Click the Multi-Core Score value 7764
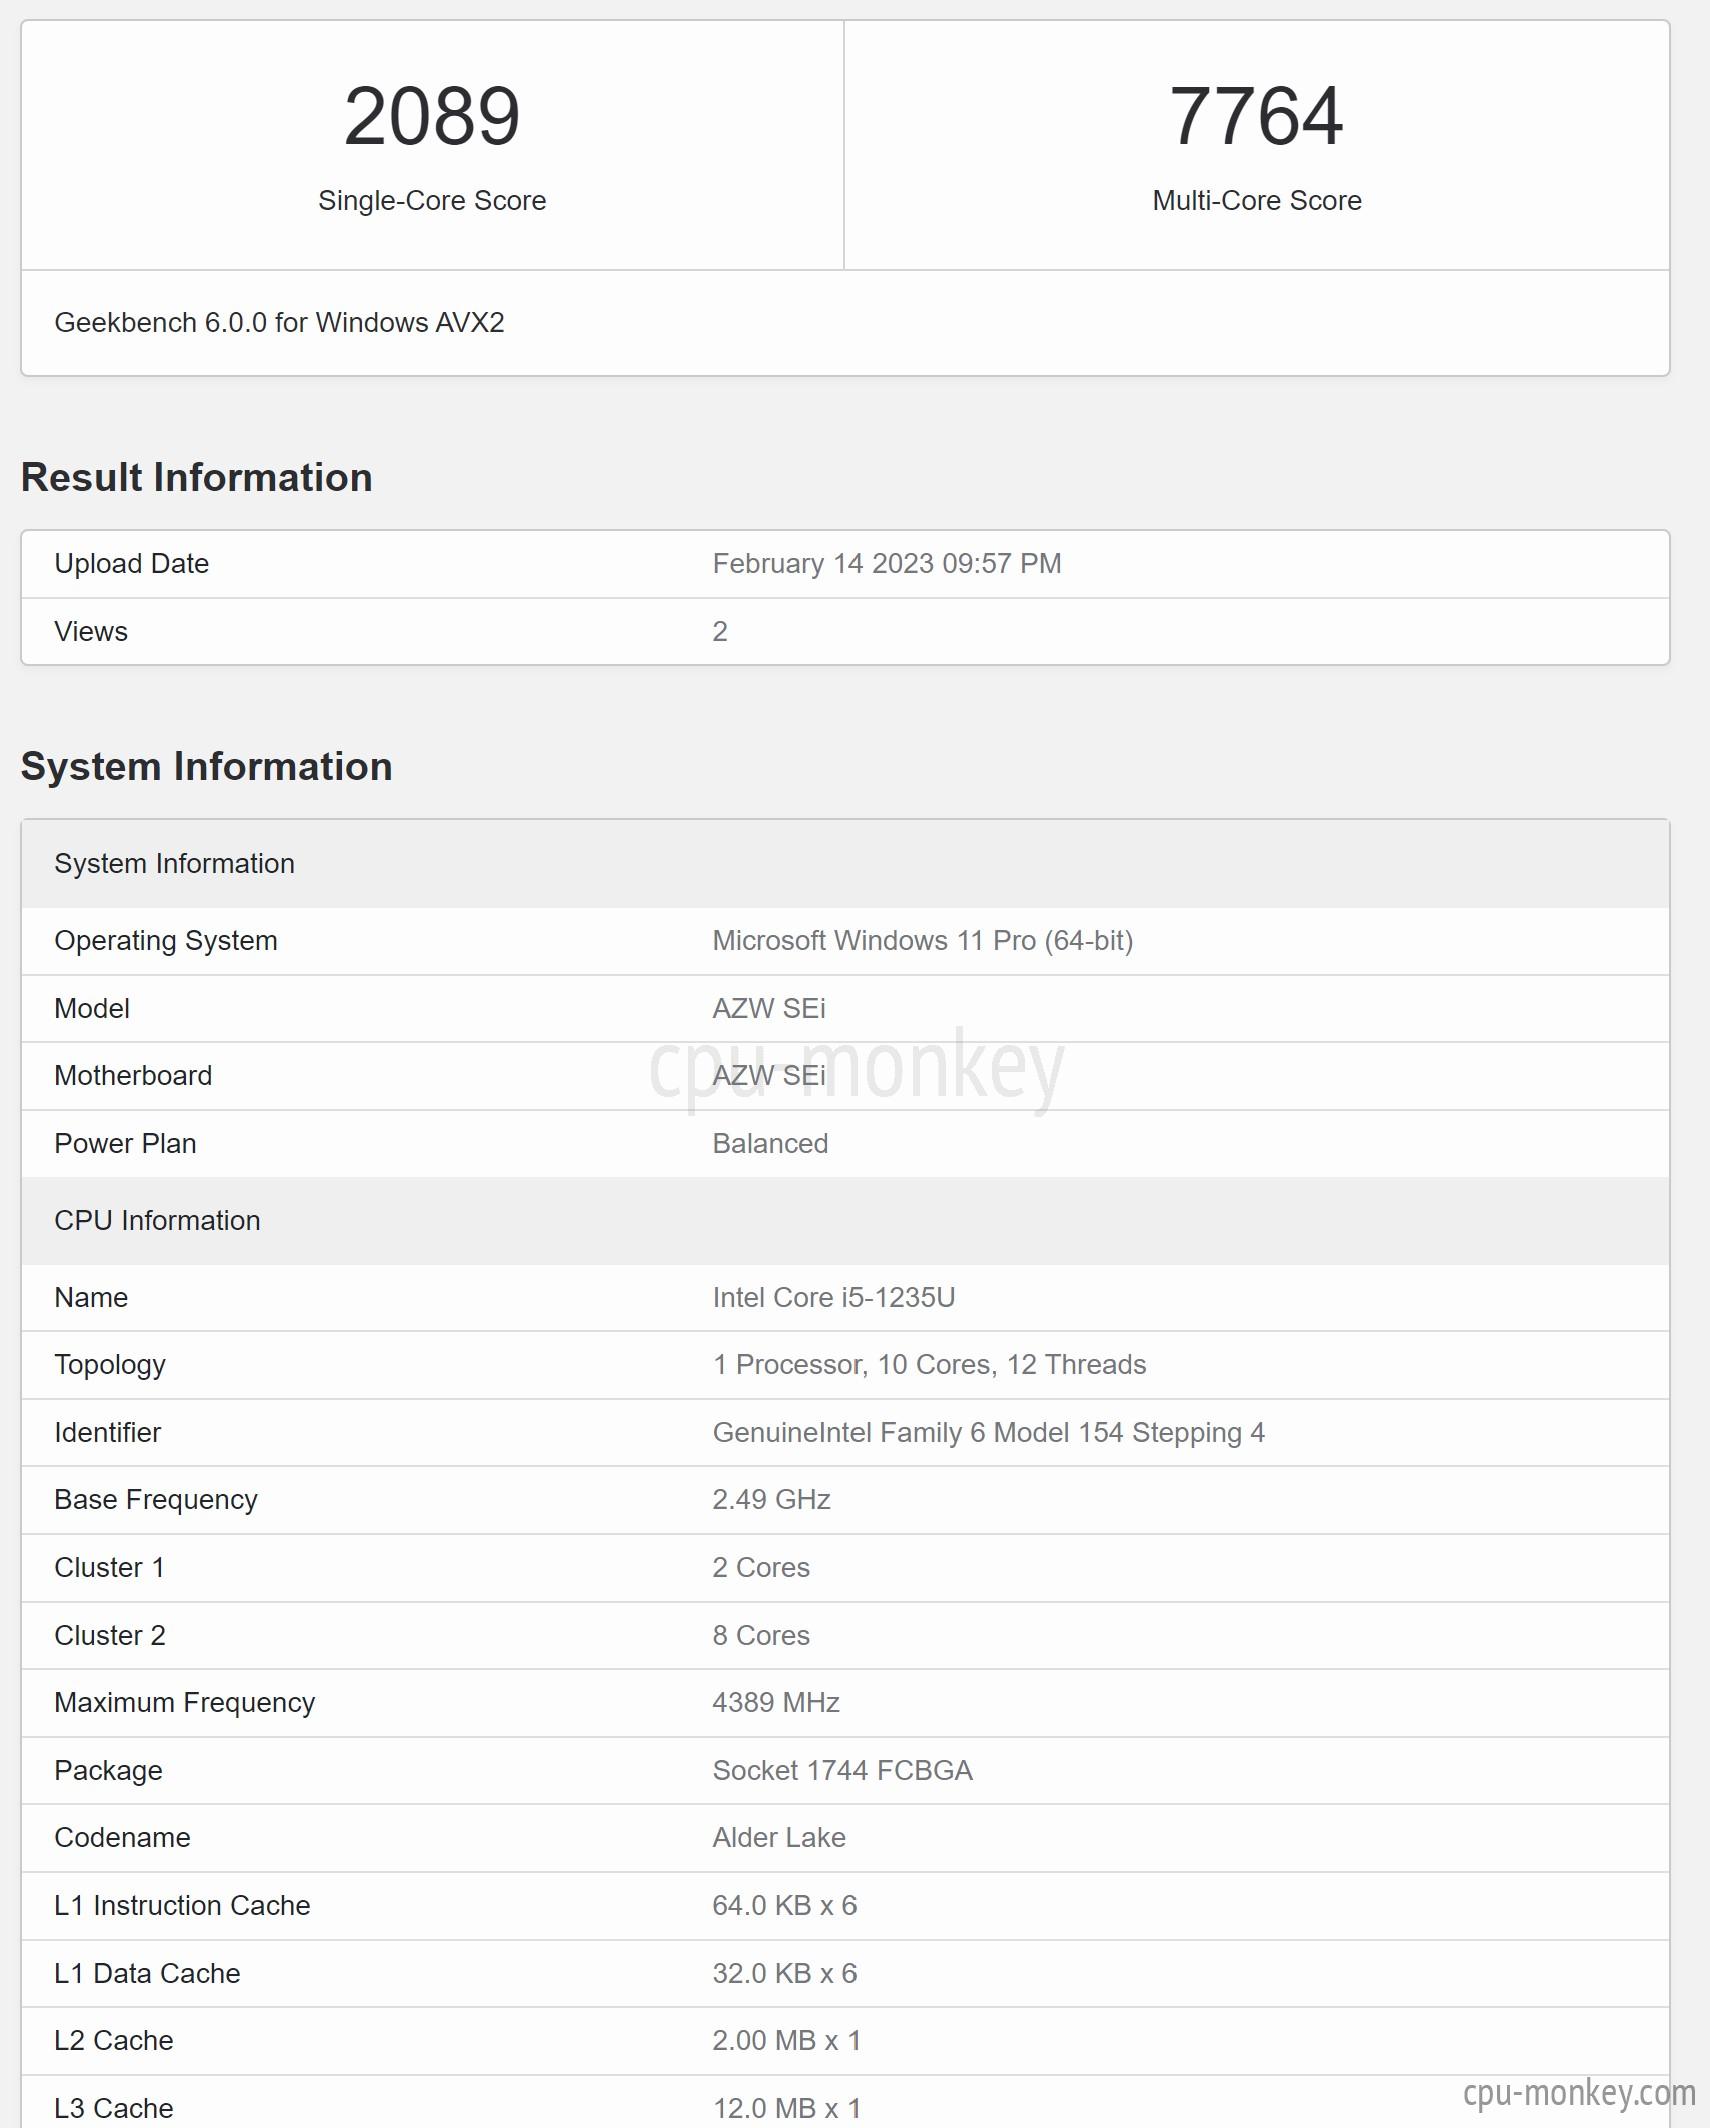Viewport: 1710px width, 2128px height. 1256,116
